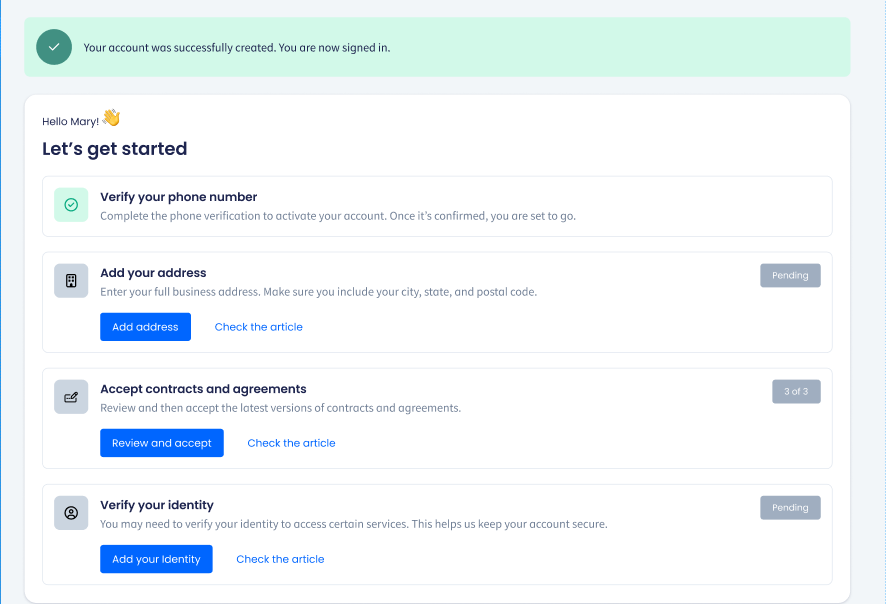Click the Pending badge on Verify your identity
This screenshot has height=604, width=886.
790,507
